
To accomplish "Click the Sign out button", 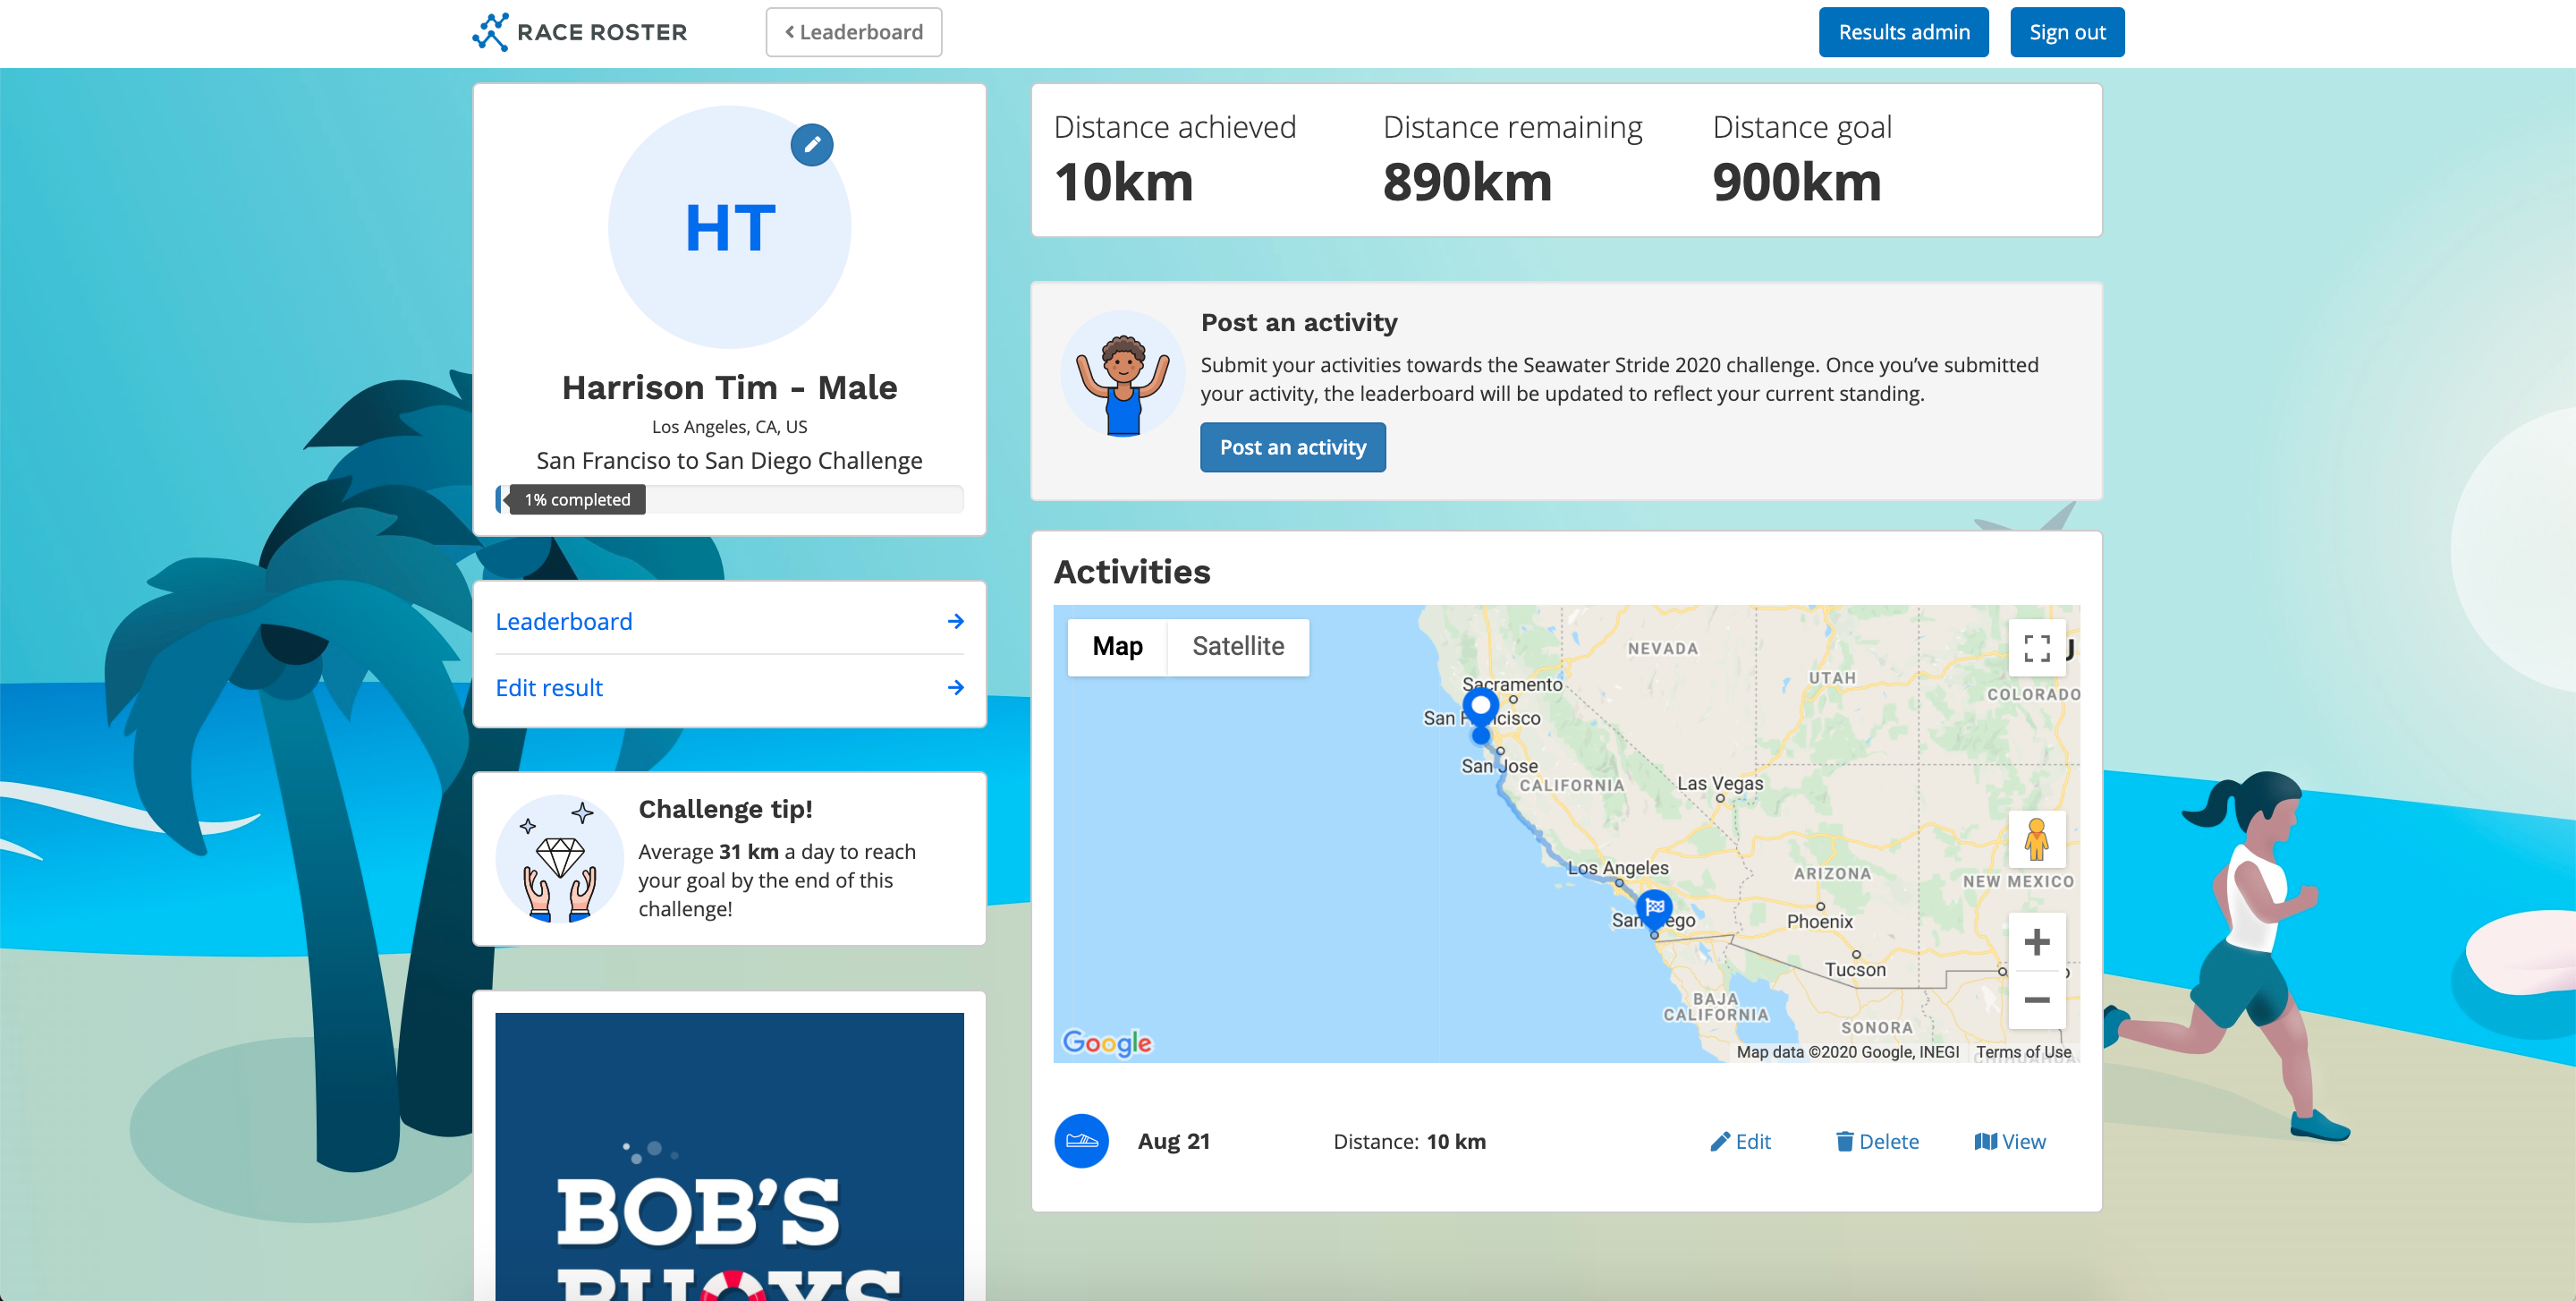I will pyautogui.click(x=2065, y=31).
